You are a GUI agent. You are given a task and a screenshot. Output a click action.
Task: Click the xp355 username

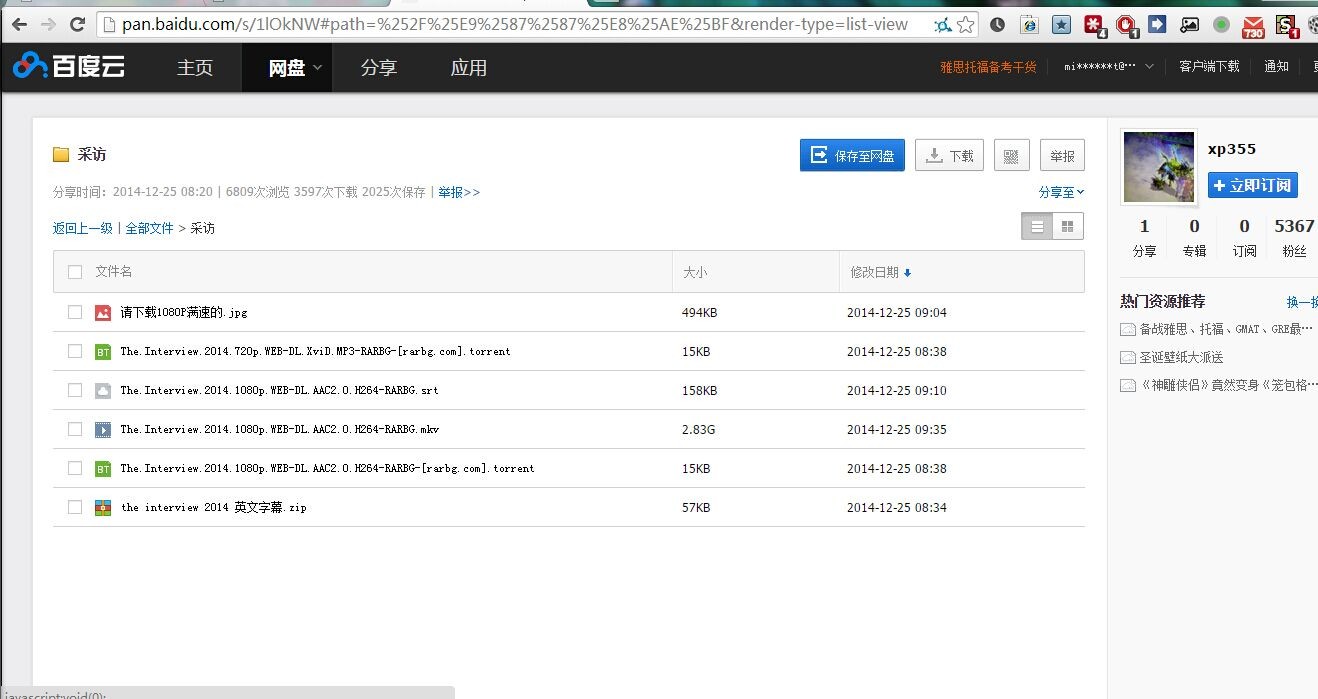tap(1232, 149)
